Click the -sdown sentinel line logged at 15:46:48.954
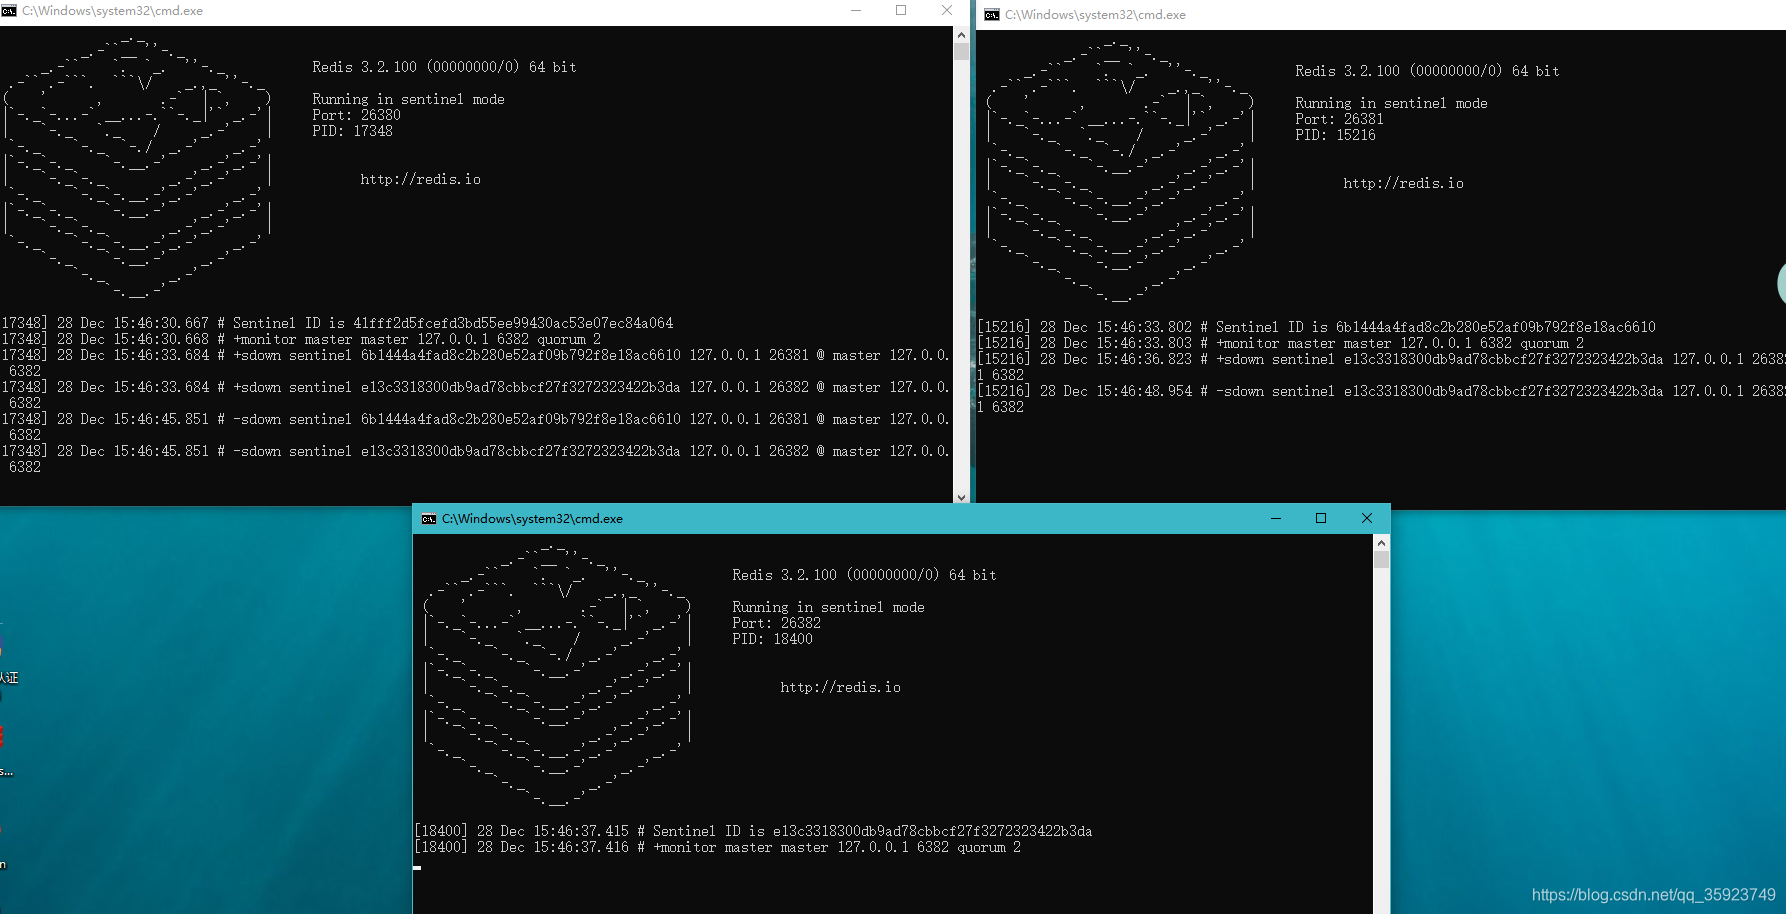 click(1382, 400)
